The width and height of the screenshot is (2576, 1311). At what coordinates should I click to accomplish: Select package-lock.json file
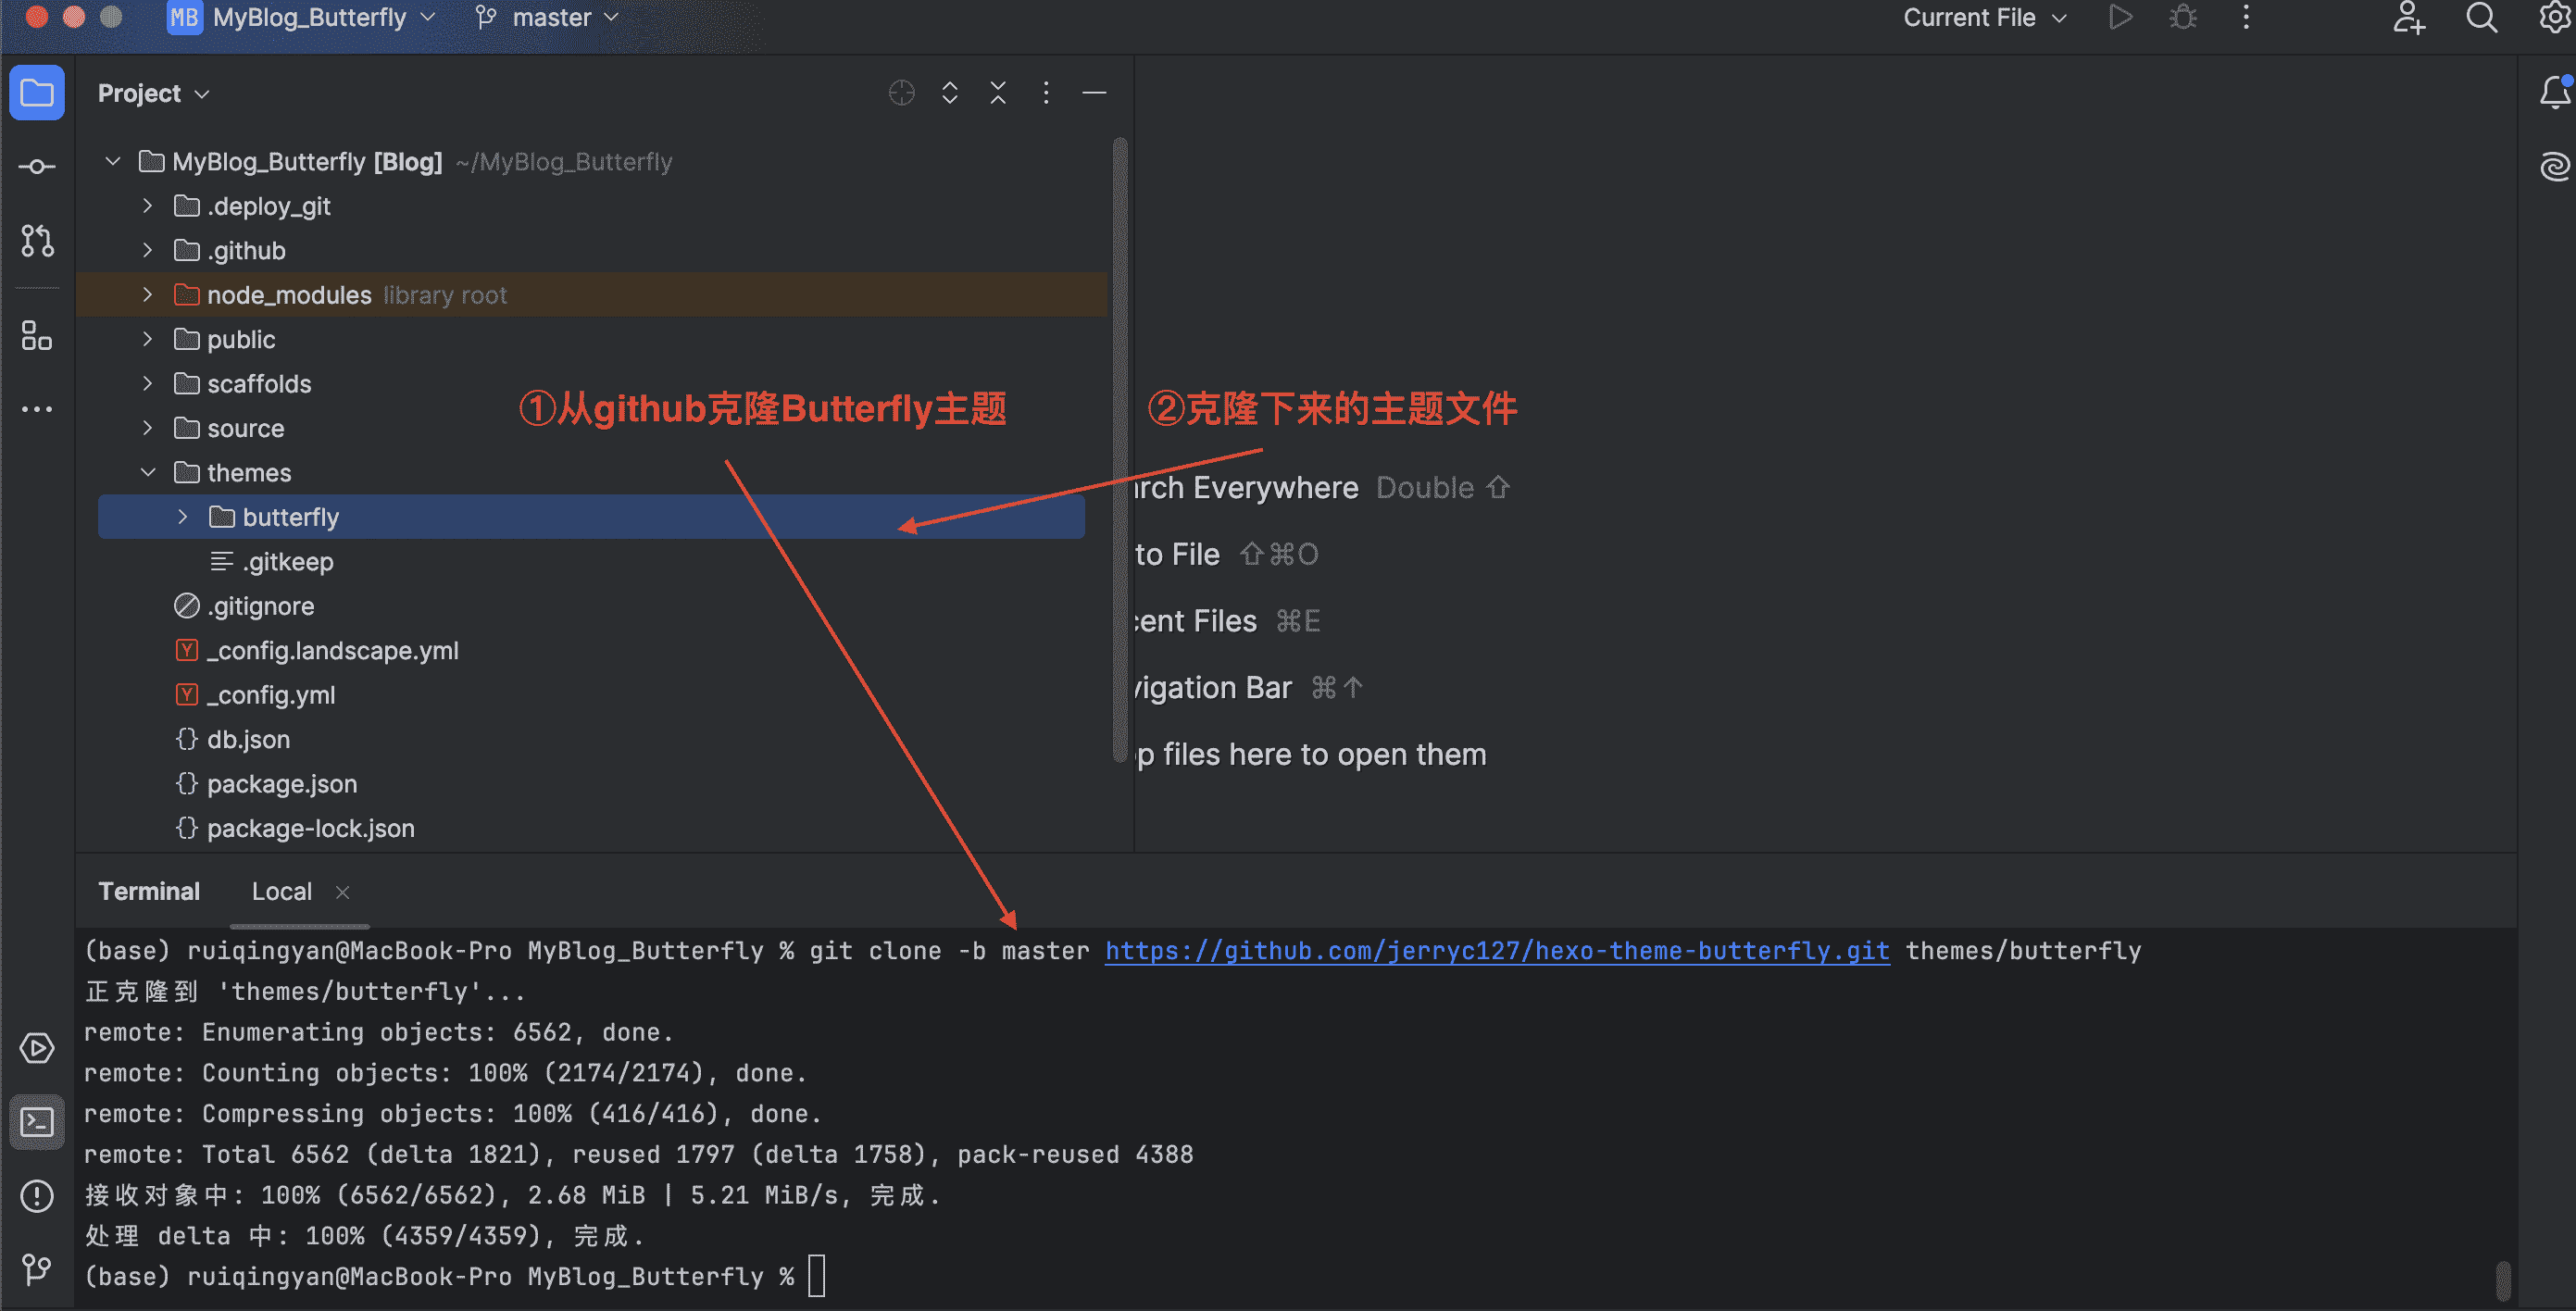[310, 828]
